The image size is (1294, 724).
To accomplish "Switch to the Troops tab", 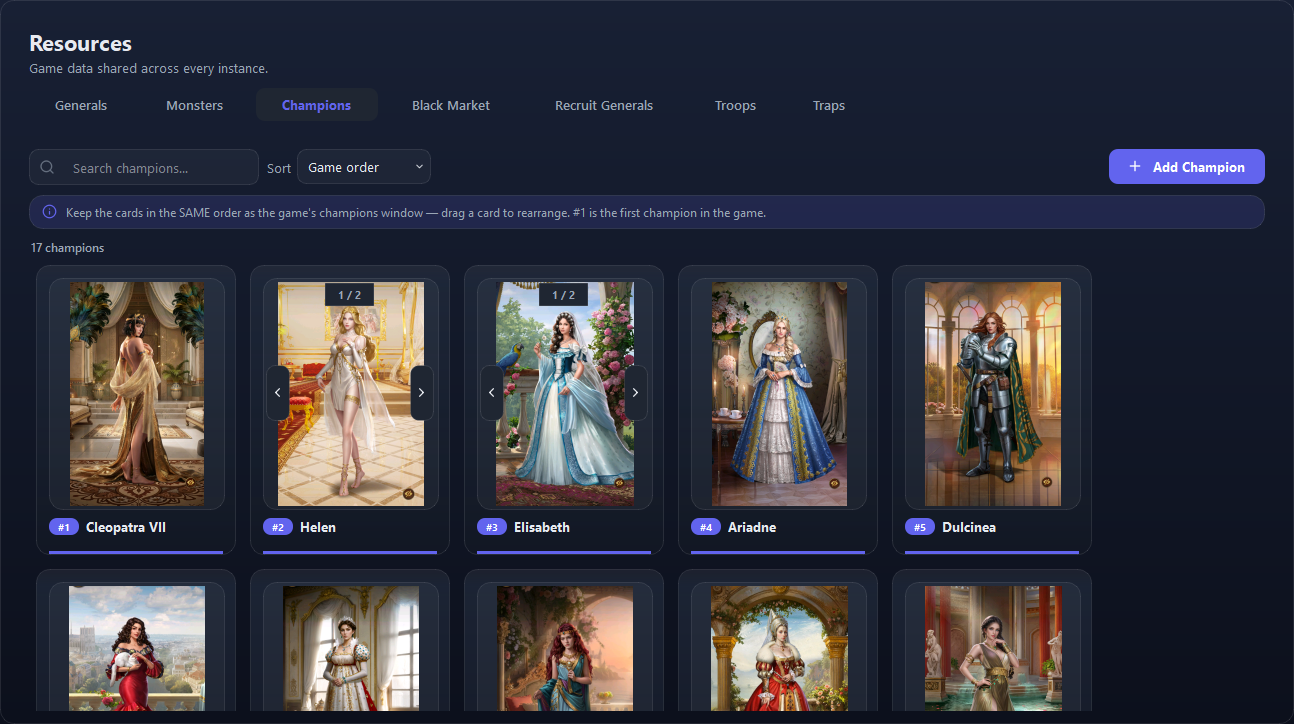I will pyautogui.click(x=735, y=105).
